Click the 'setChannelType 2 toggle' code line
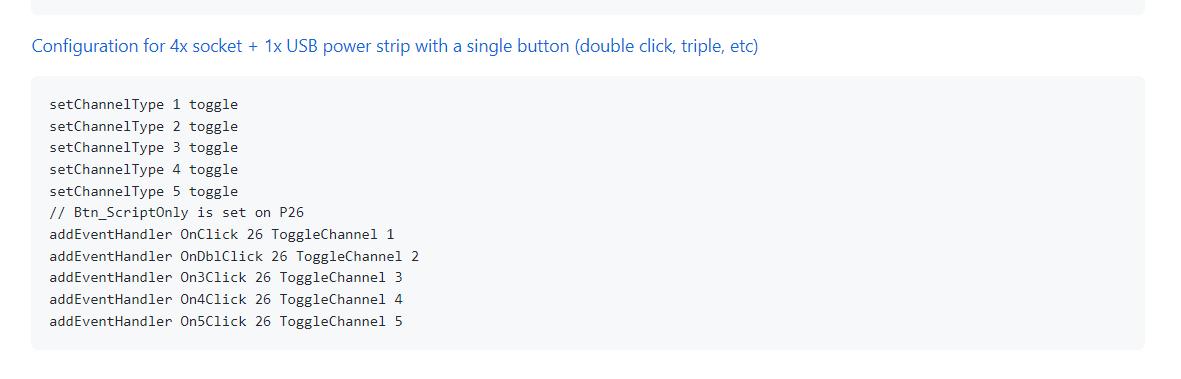The width and height of the screenshot is (1181, 379). click(x=143, y=127)
